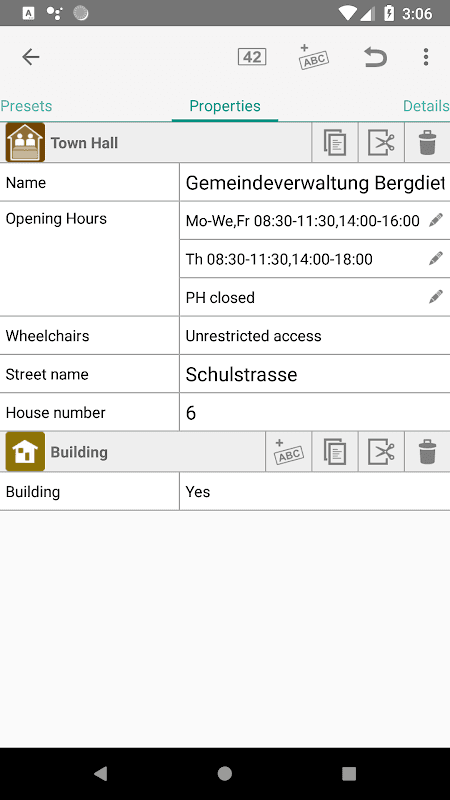Tap the Th 08:30-11:30,14:00-18:00 text
This screenshot has width=450, height=800.
[279, 259]
